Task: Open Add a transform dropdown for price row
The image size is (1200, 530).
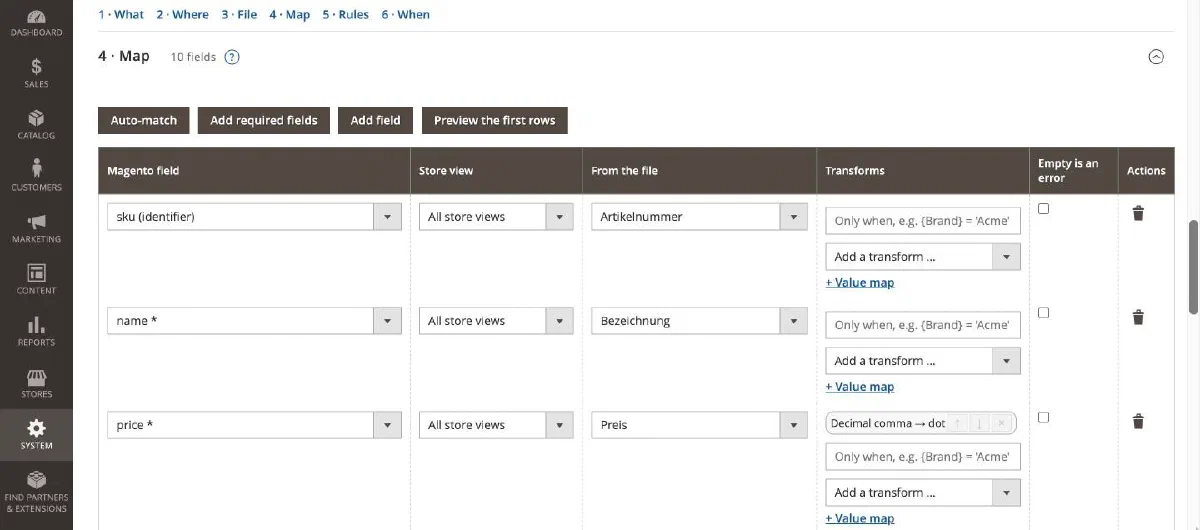Action: [x=923, y=493]
